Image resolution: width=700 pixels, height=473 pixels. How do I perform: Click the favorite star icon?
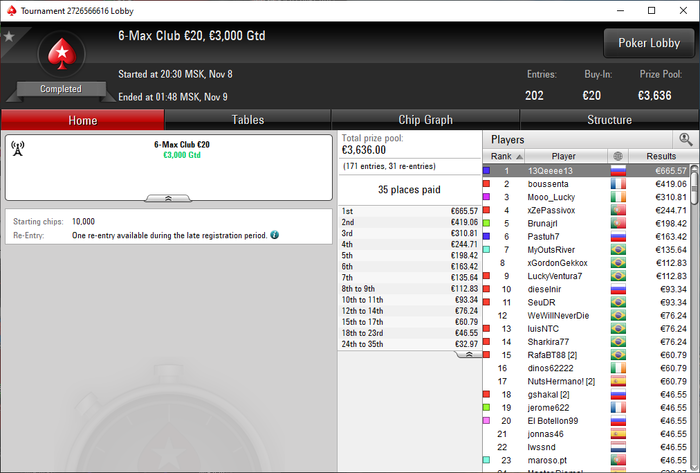click(x=9, y=36)
